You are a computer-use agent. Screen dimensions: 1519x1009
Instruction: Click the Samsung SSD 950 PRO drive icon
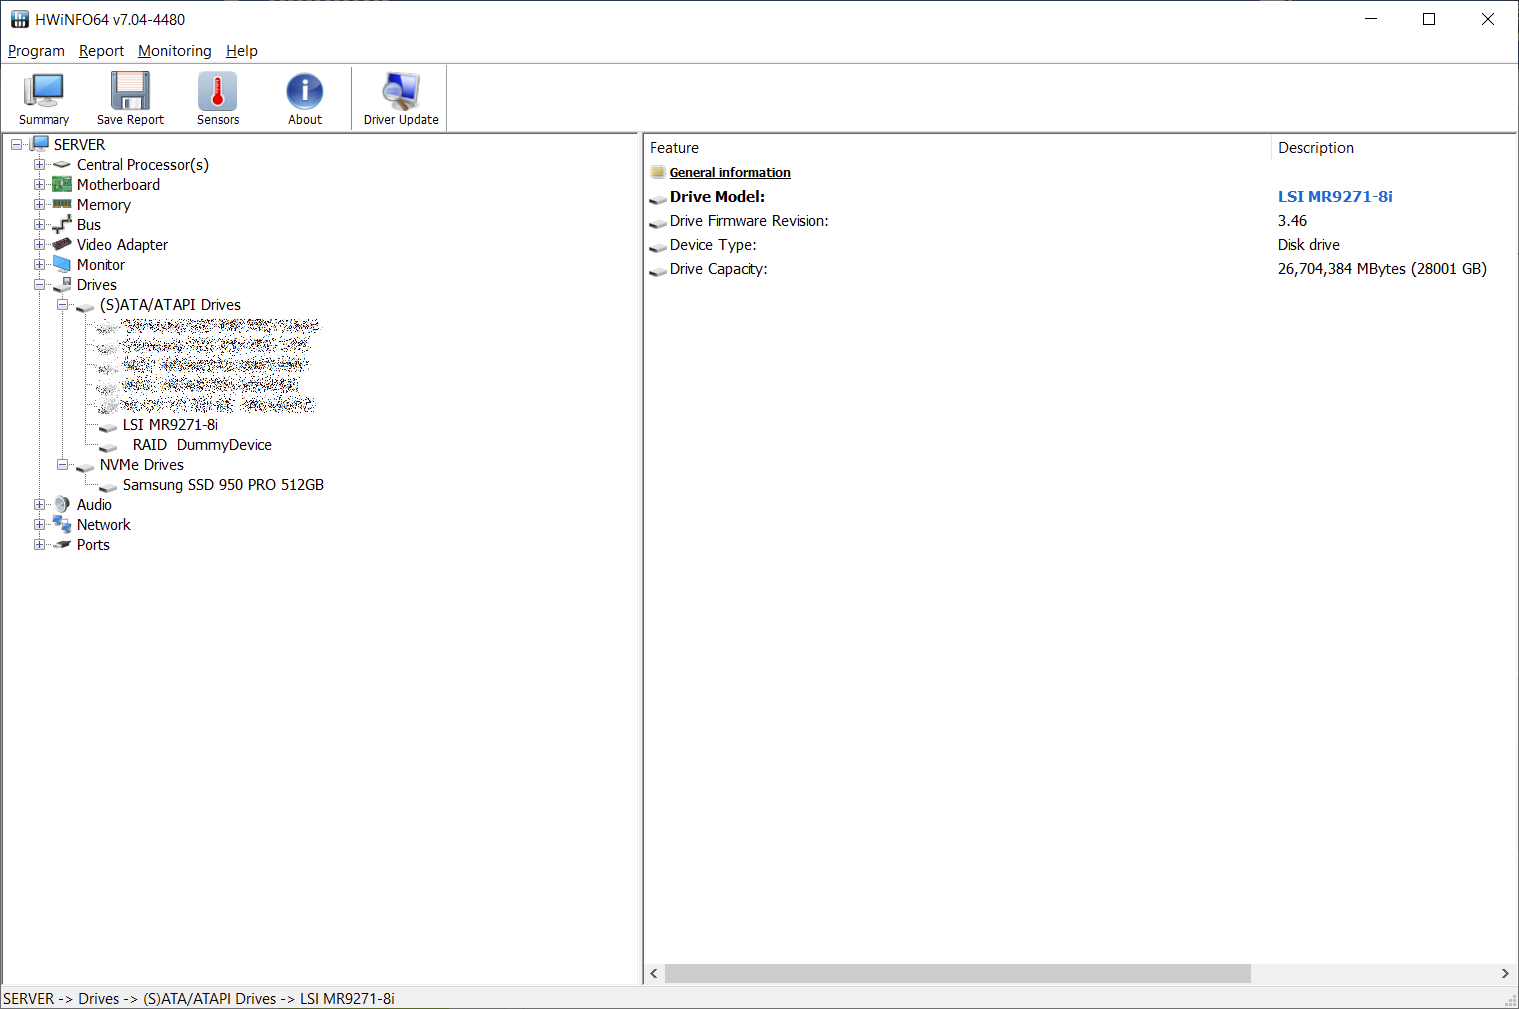coord(108,486)
